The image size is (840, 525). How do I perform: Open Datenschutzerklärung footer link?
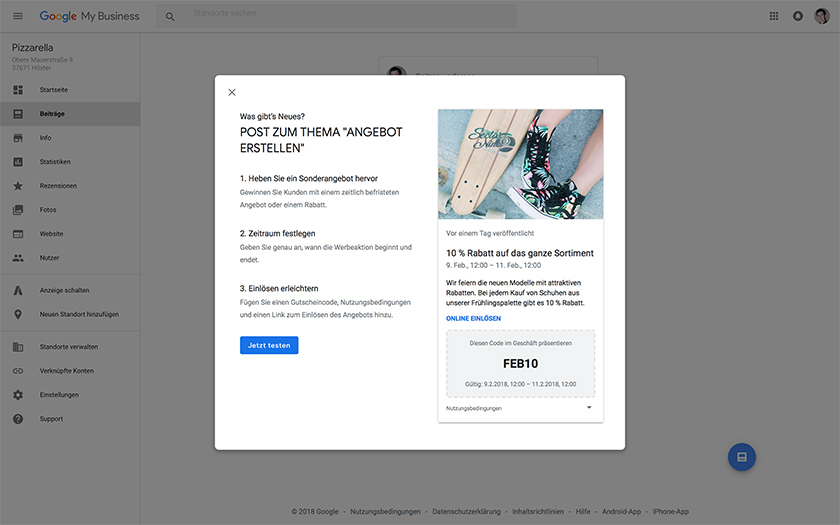pos(468,511)
